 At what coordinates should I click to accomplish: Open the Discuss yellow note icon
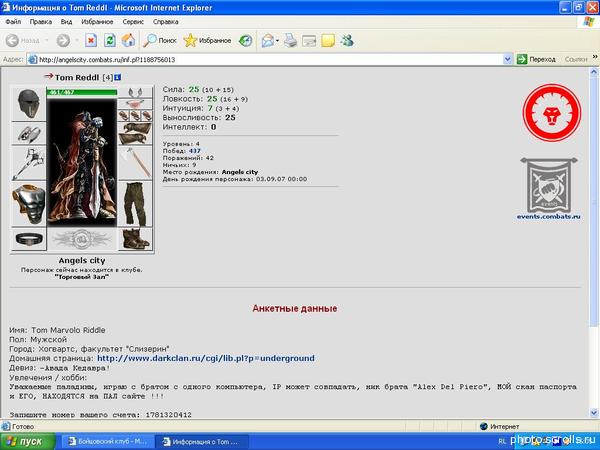(328, 40)
